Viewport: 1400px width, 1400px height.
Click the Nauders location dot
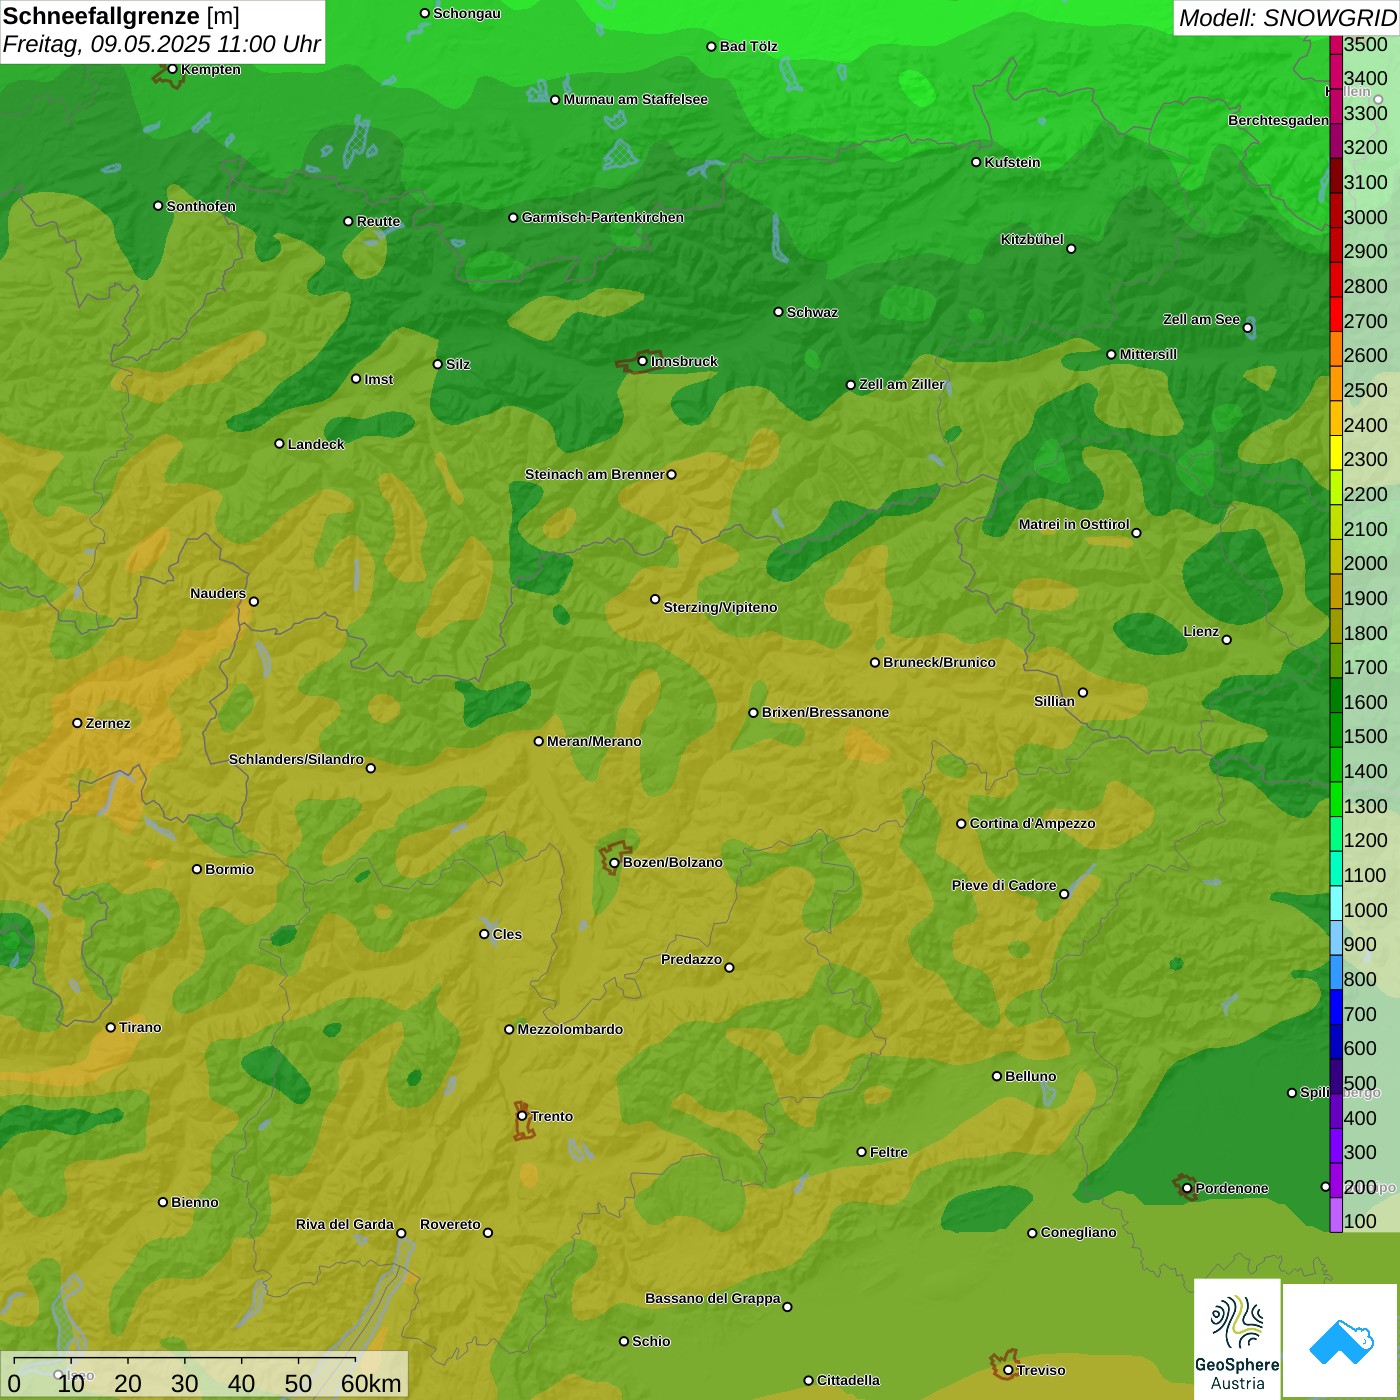click(x=254, y=601)
